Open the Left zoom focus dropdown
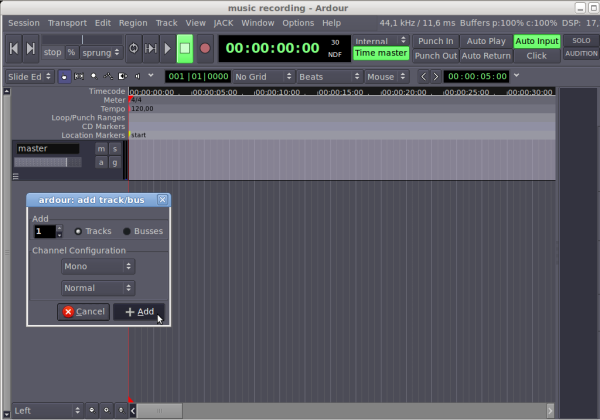Viewport: 600px width, 420px height. [47, 410]
